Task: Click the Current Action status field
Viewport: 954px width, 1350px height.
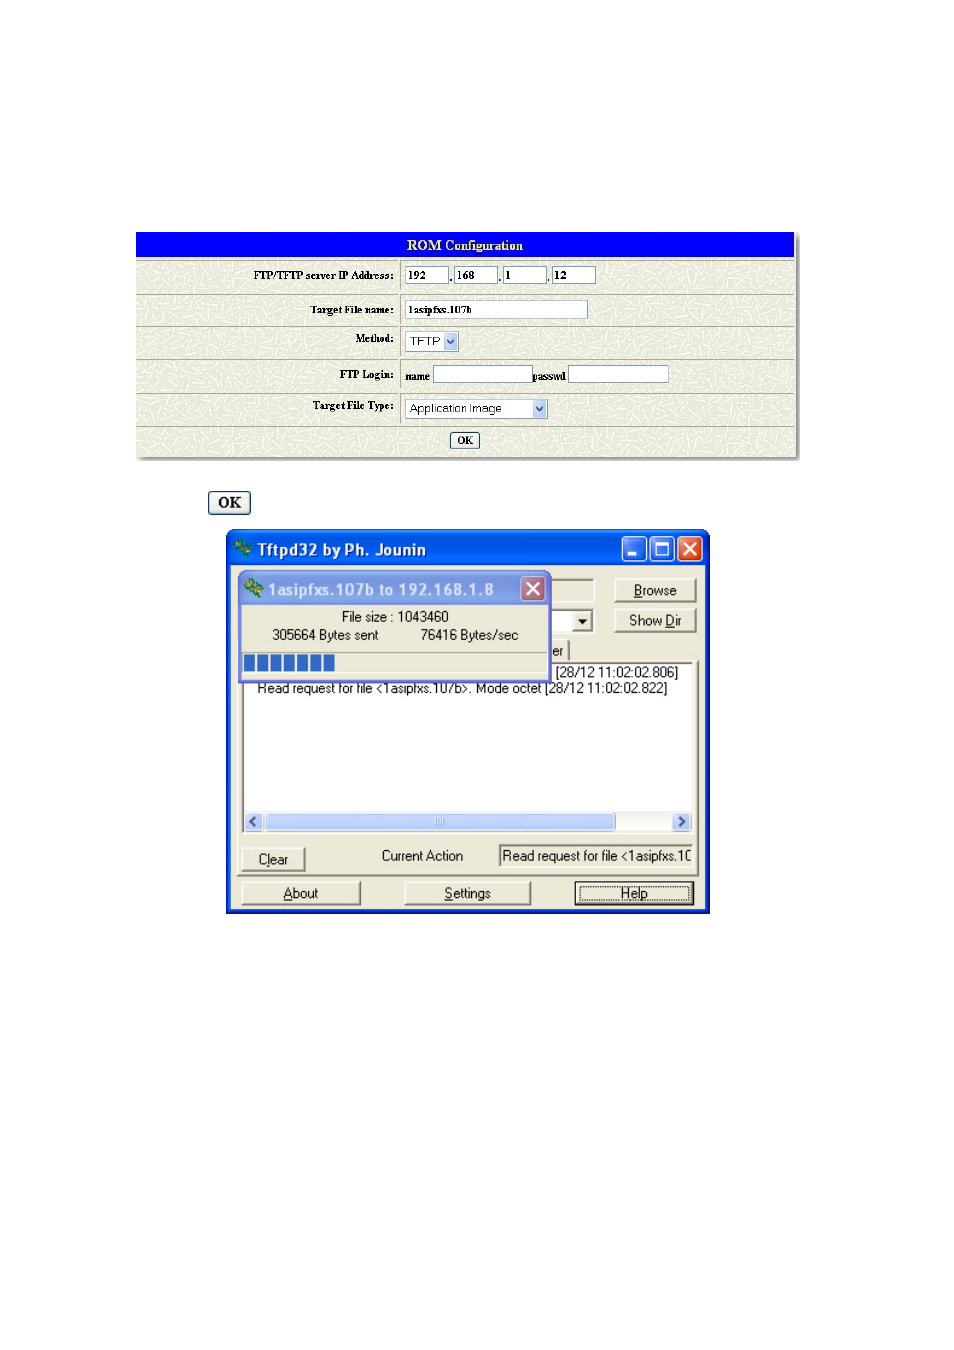Action: (x=596, y=856)
